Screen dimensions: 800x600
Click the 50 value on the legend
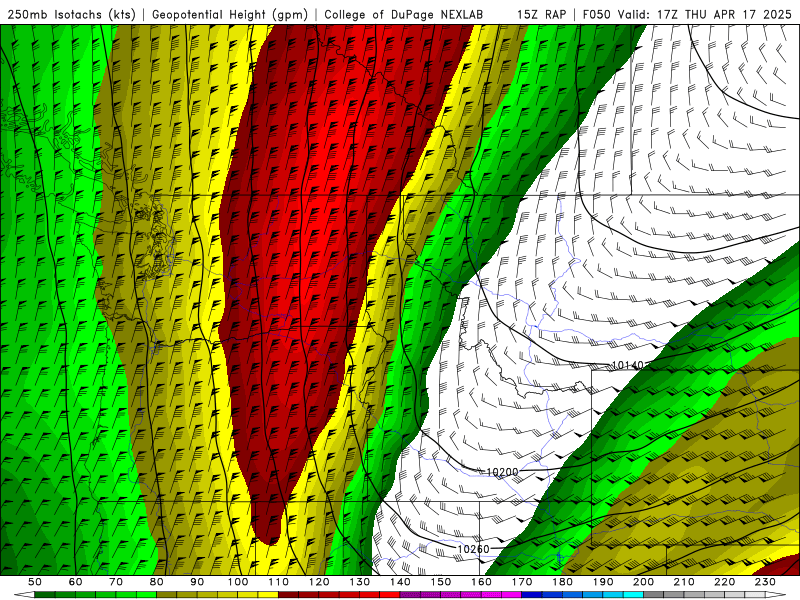click(35, 582)
